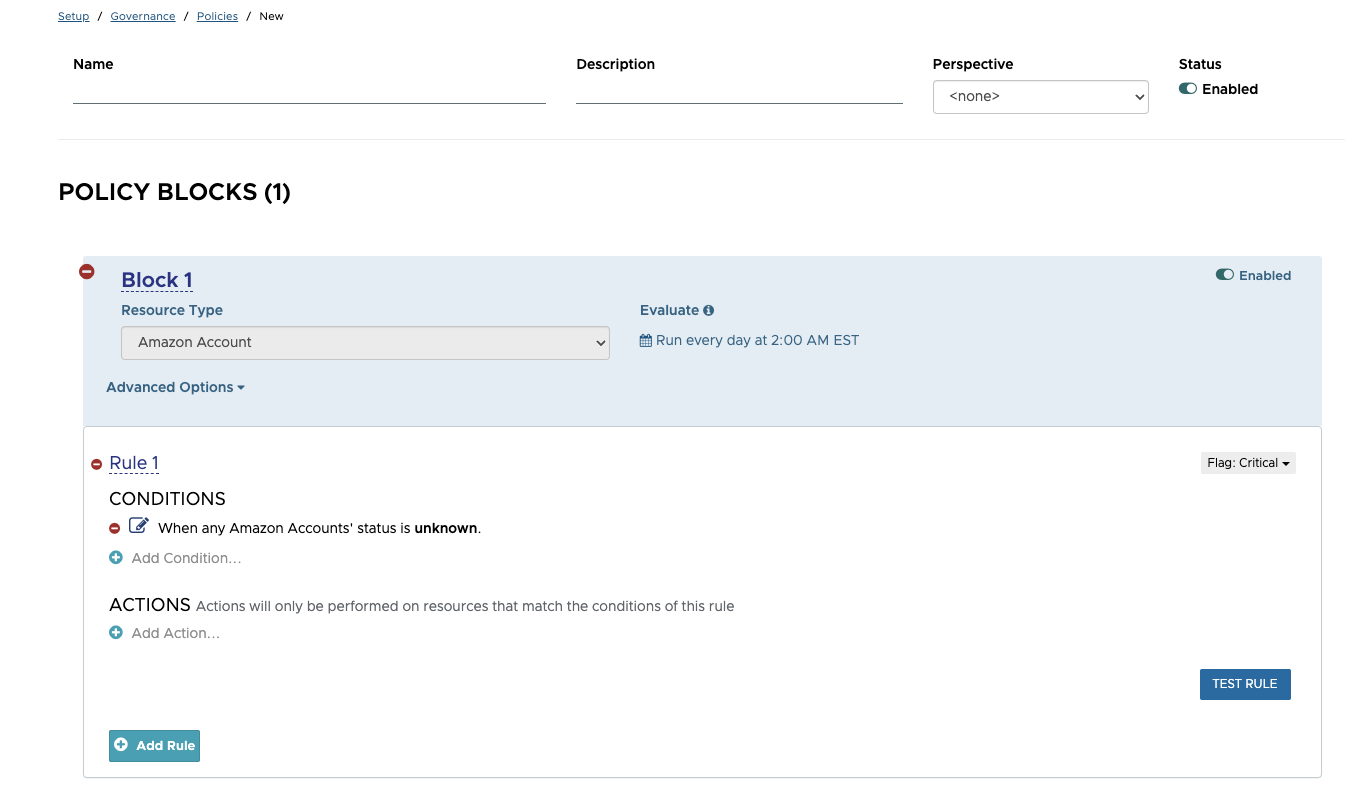This screenshot has width=1346, height=810.
Task: Focus the policy Name input field
Action: click(x=309, y=92)
